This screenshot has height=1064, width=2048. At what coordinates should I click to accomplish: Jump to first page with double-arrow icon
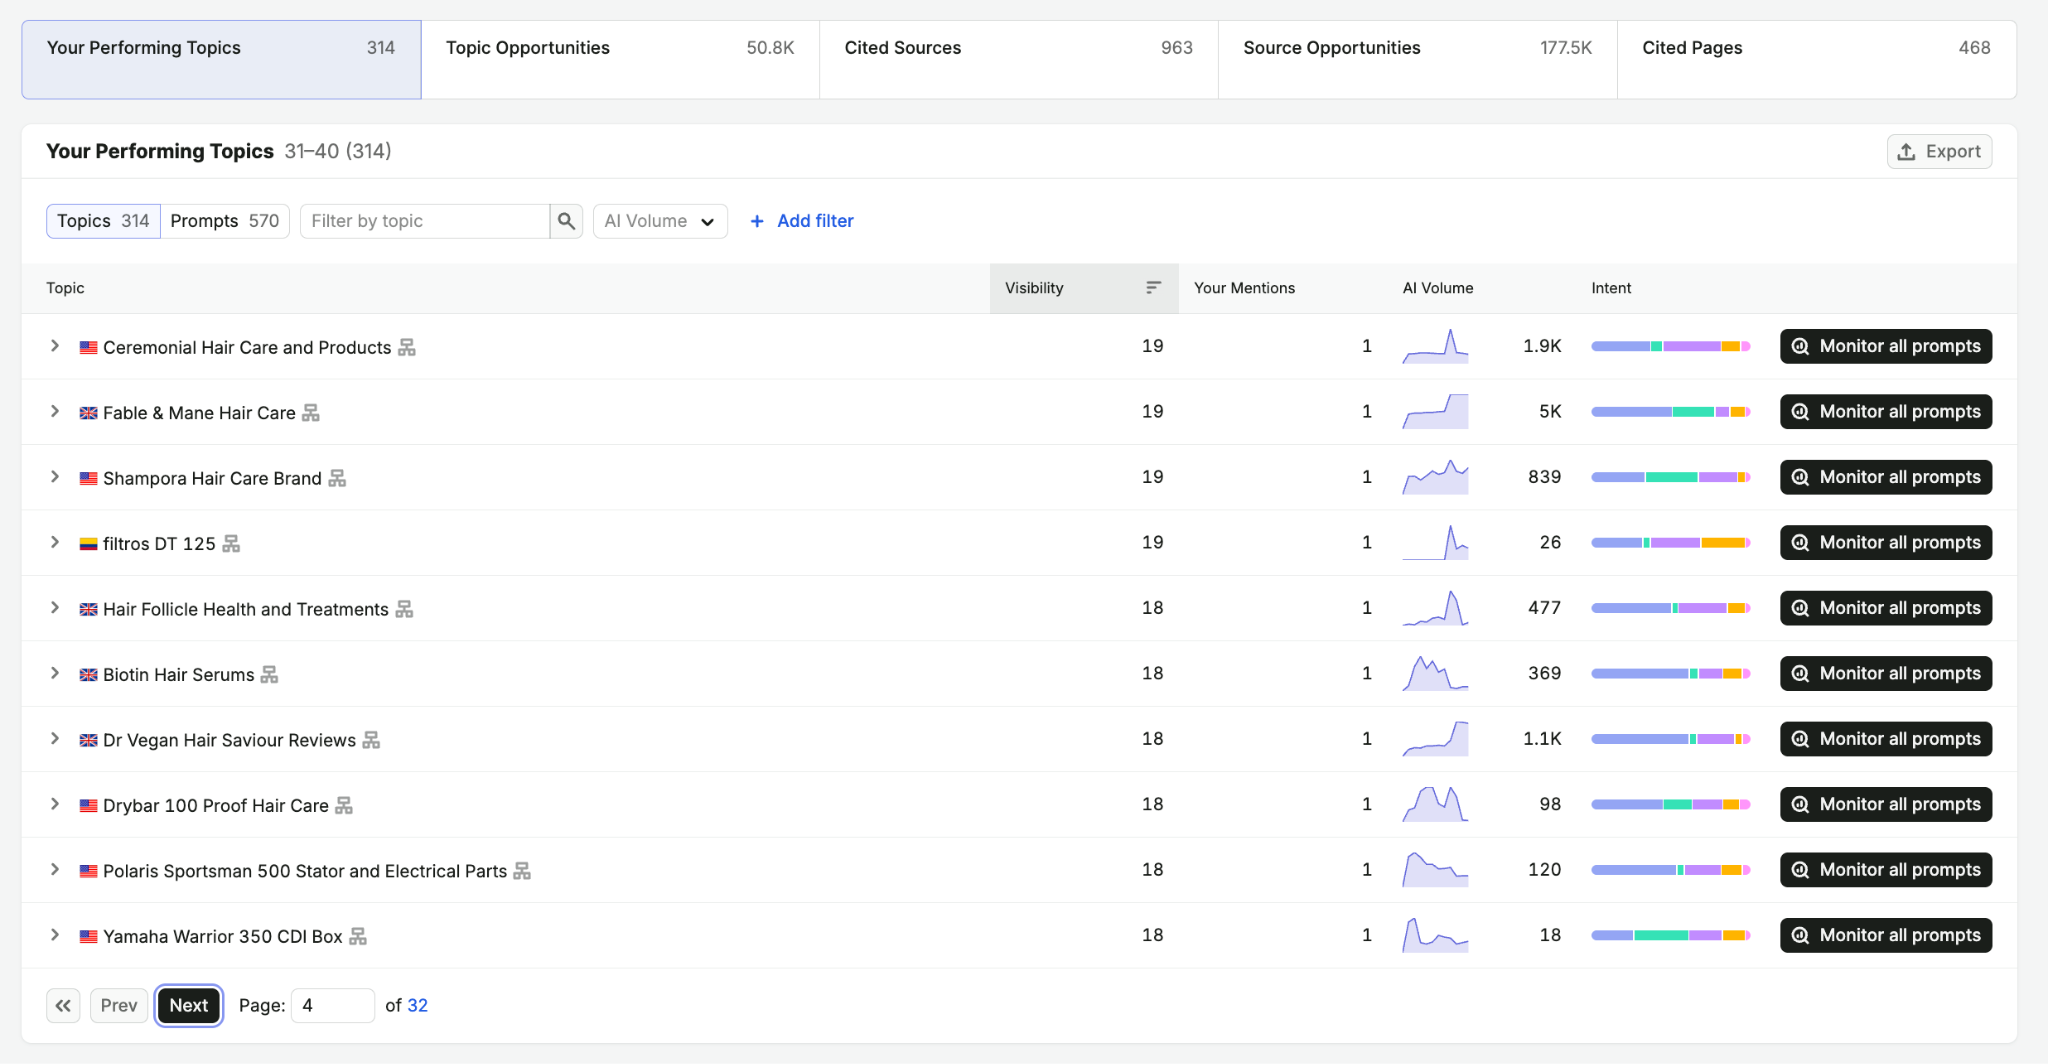tap(63, 1006)
